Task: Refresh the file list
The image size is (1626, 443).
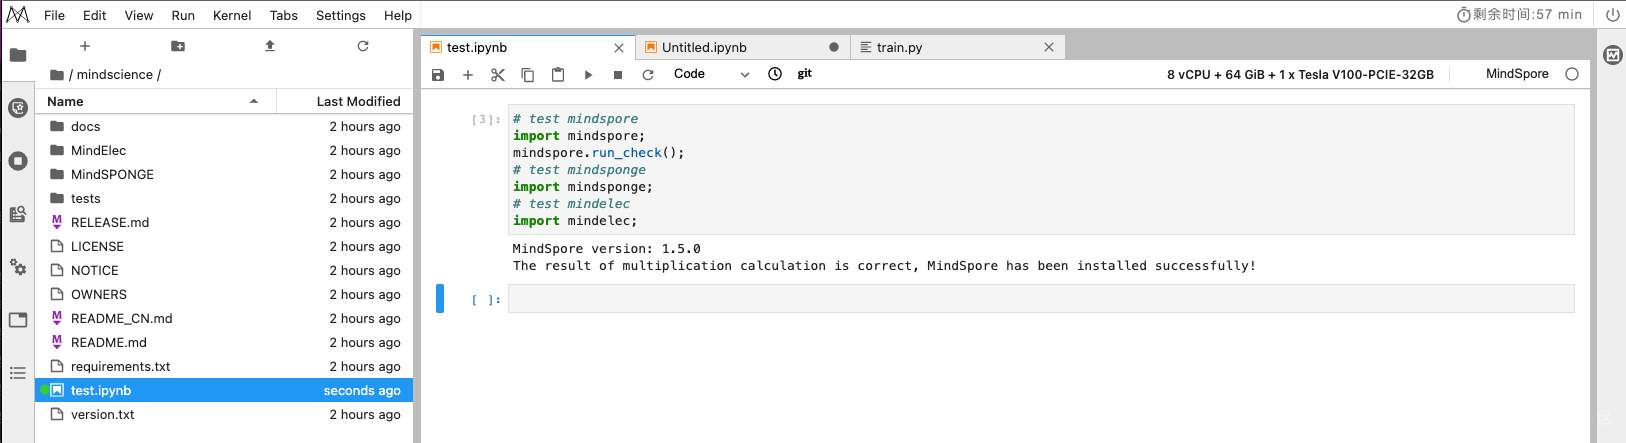Action: tap(363, 46)
